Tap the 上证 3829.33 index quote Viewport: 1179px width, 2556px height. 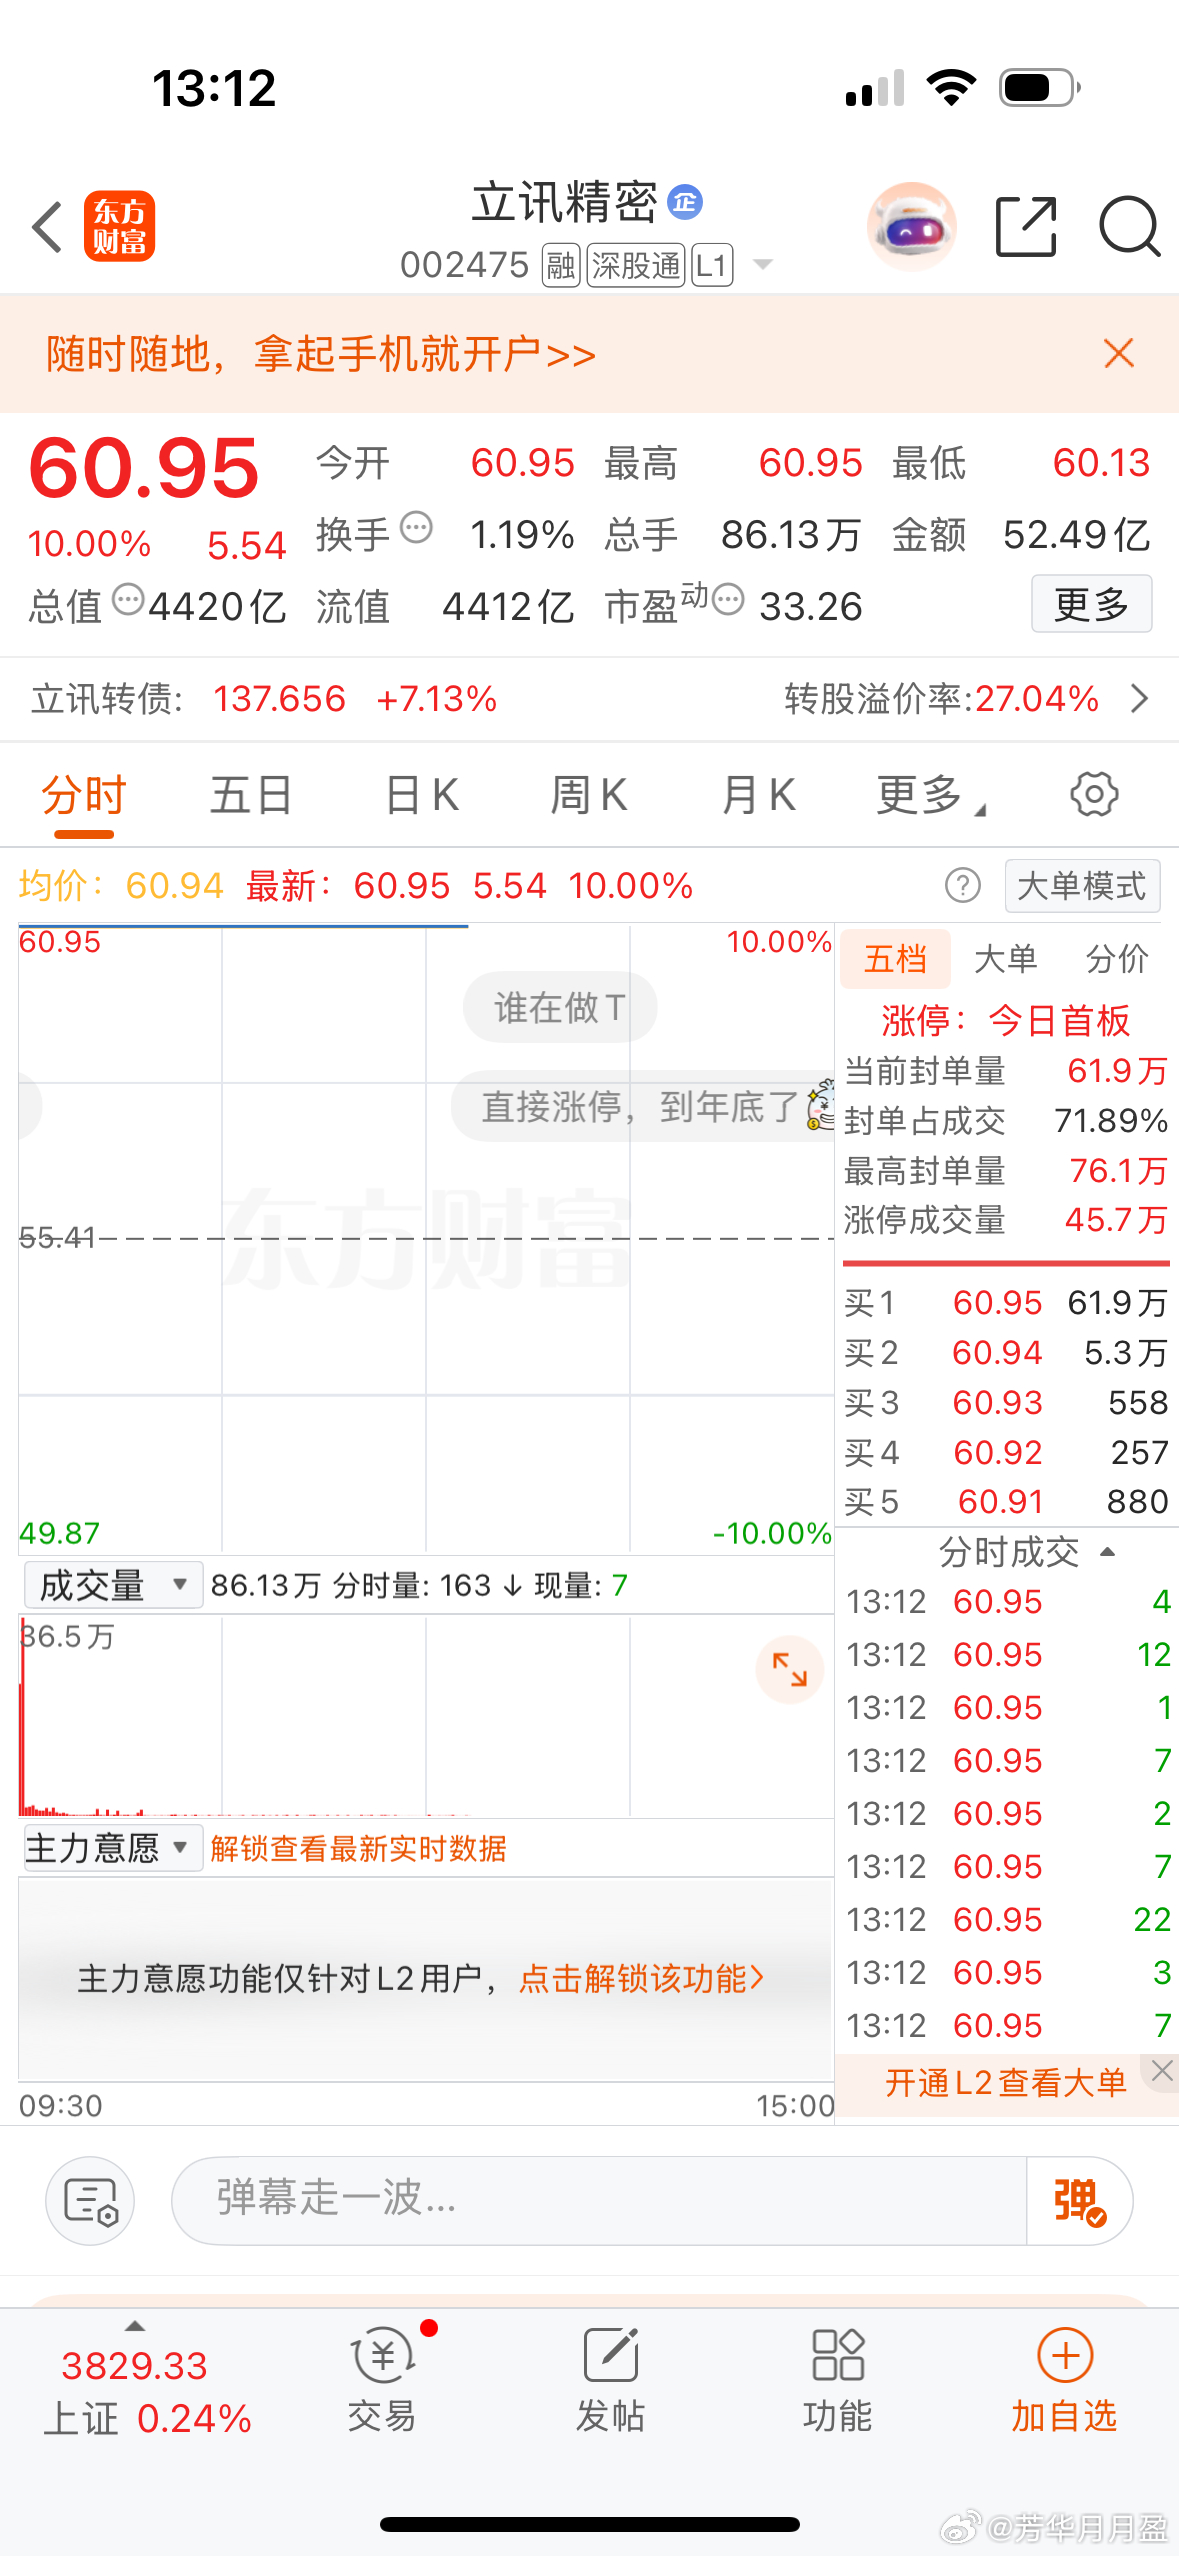point(147,2393)
